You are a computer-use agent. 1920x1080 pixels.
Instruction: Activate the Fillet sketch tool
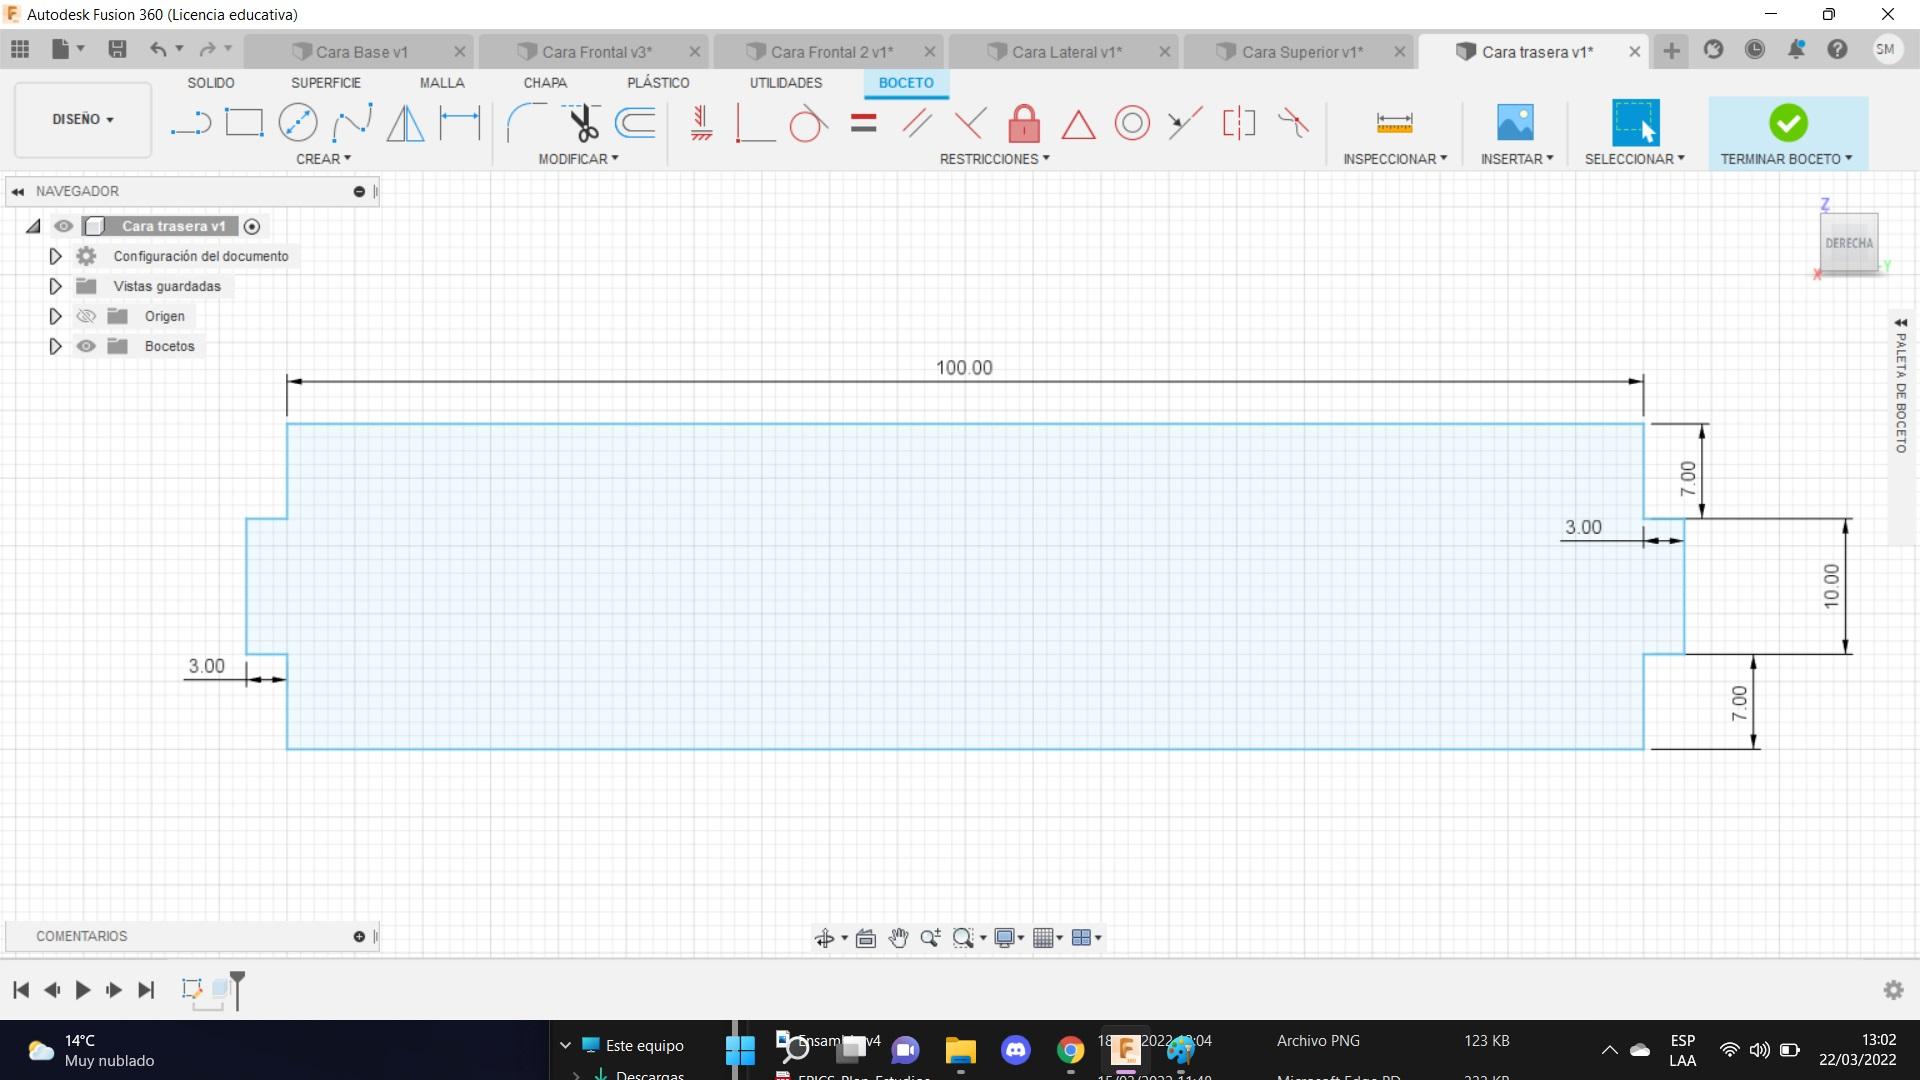tap(525, 123)
